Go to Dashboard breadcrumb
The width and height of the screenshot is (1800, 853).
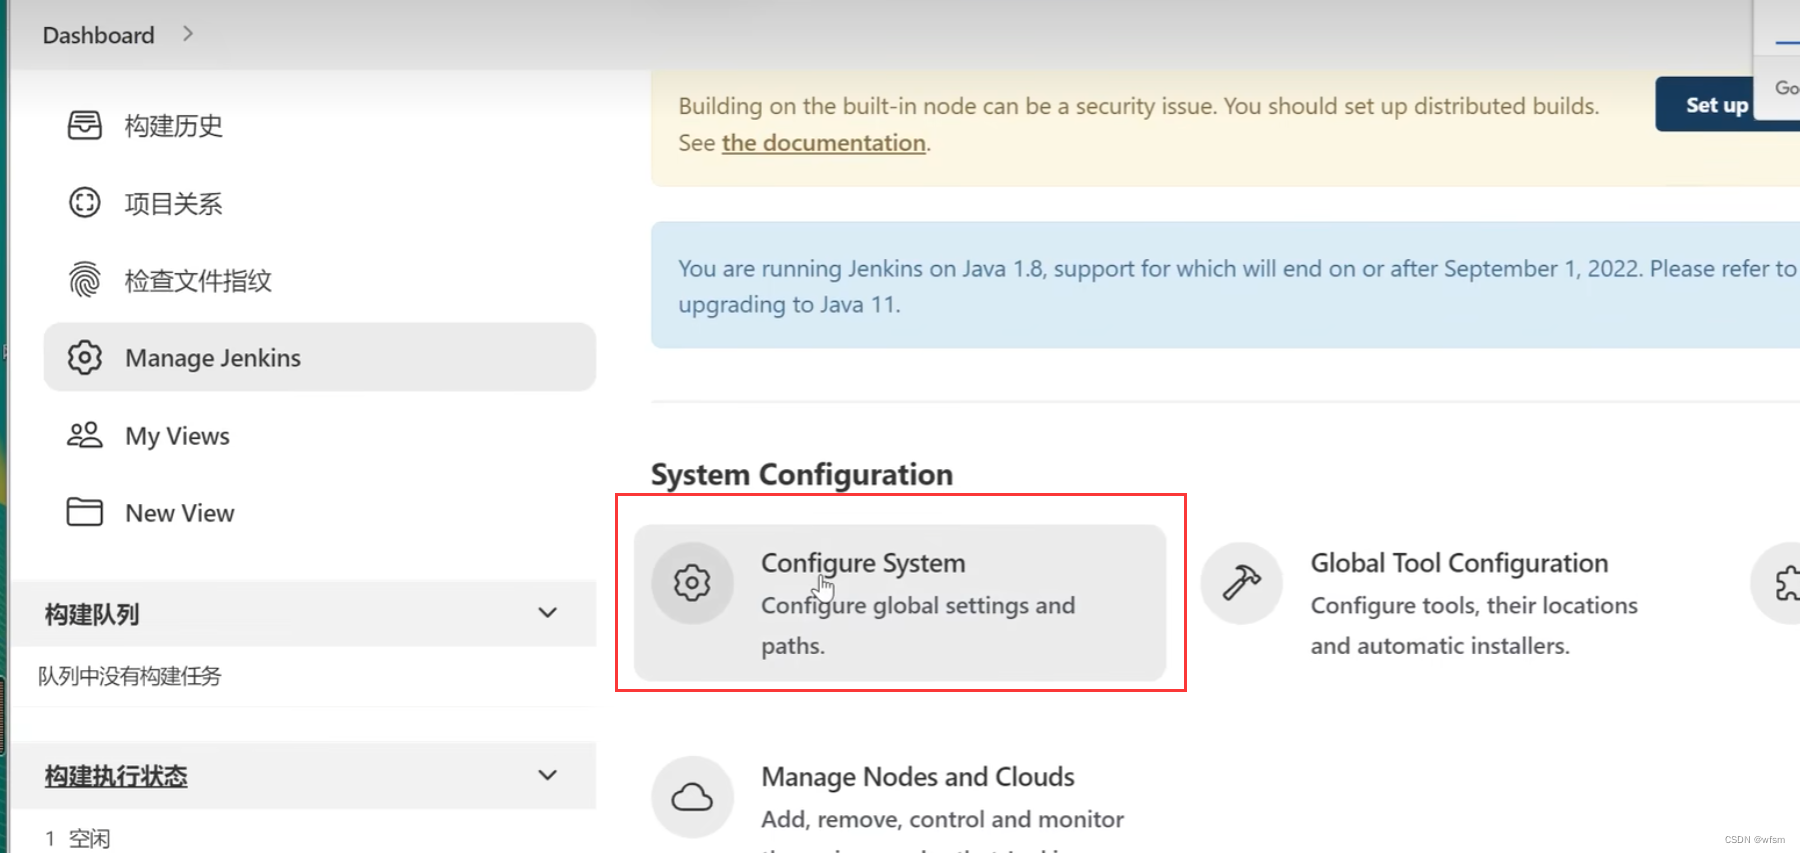[98, 35]
